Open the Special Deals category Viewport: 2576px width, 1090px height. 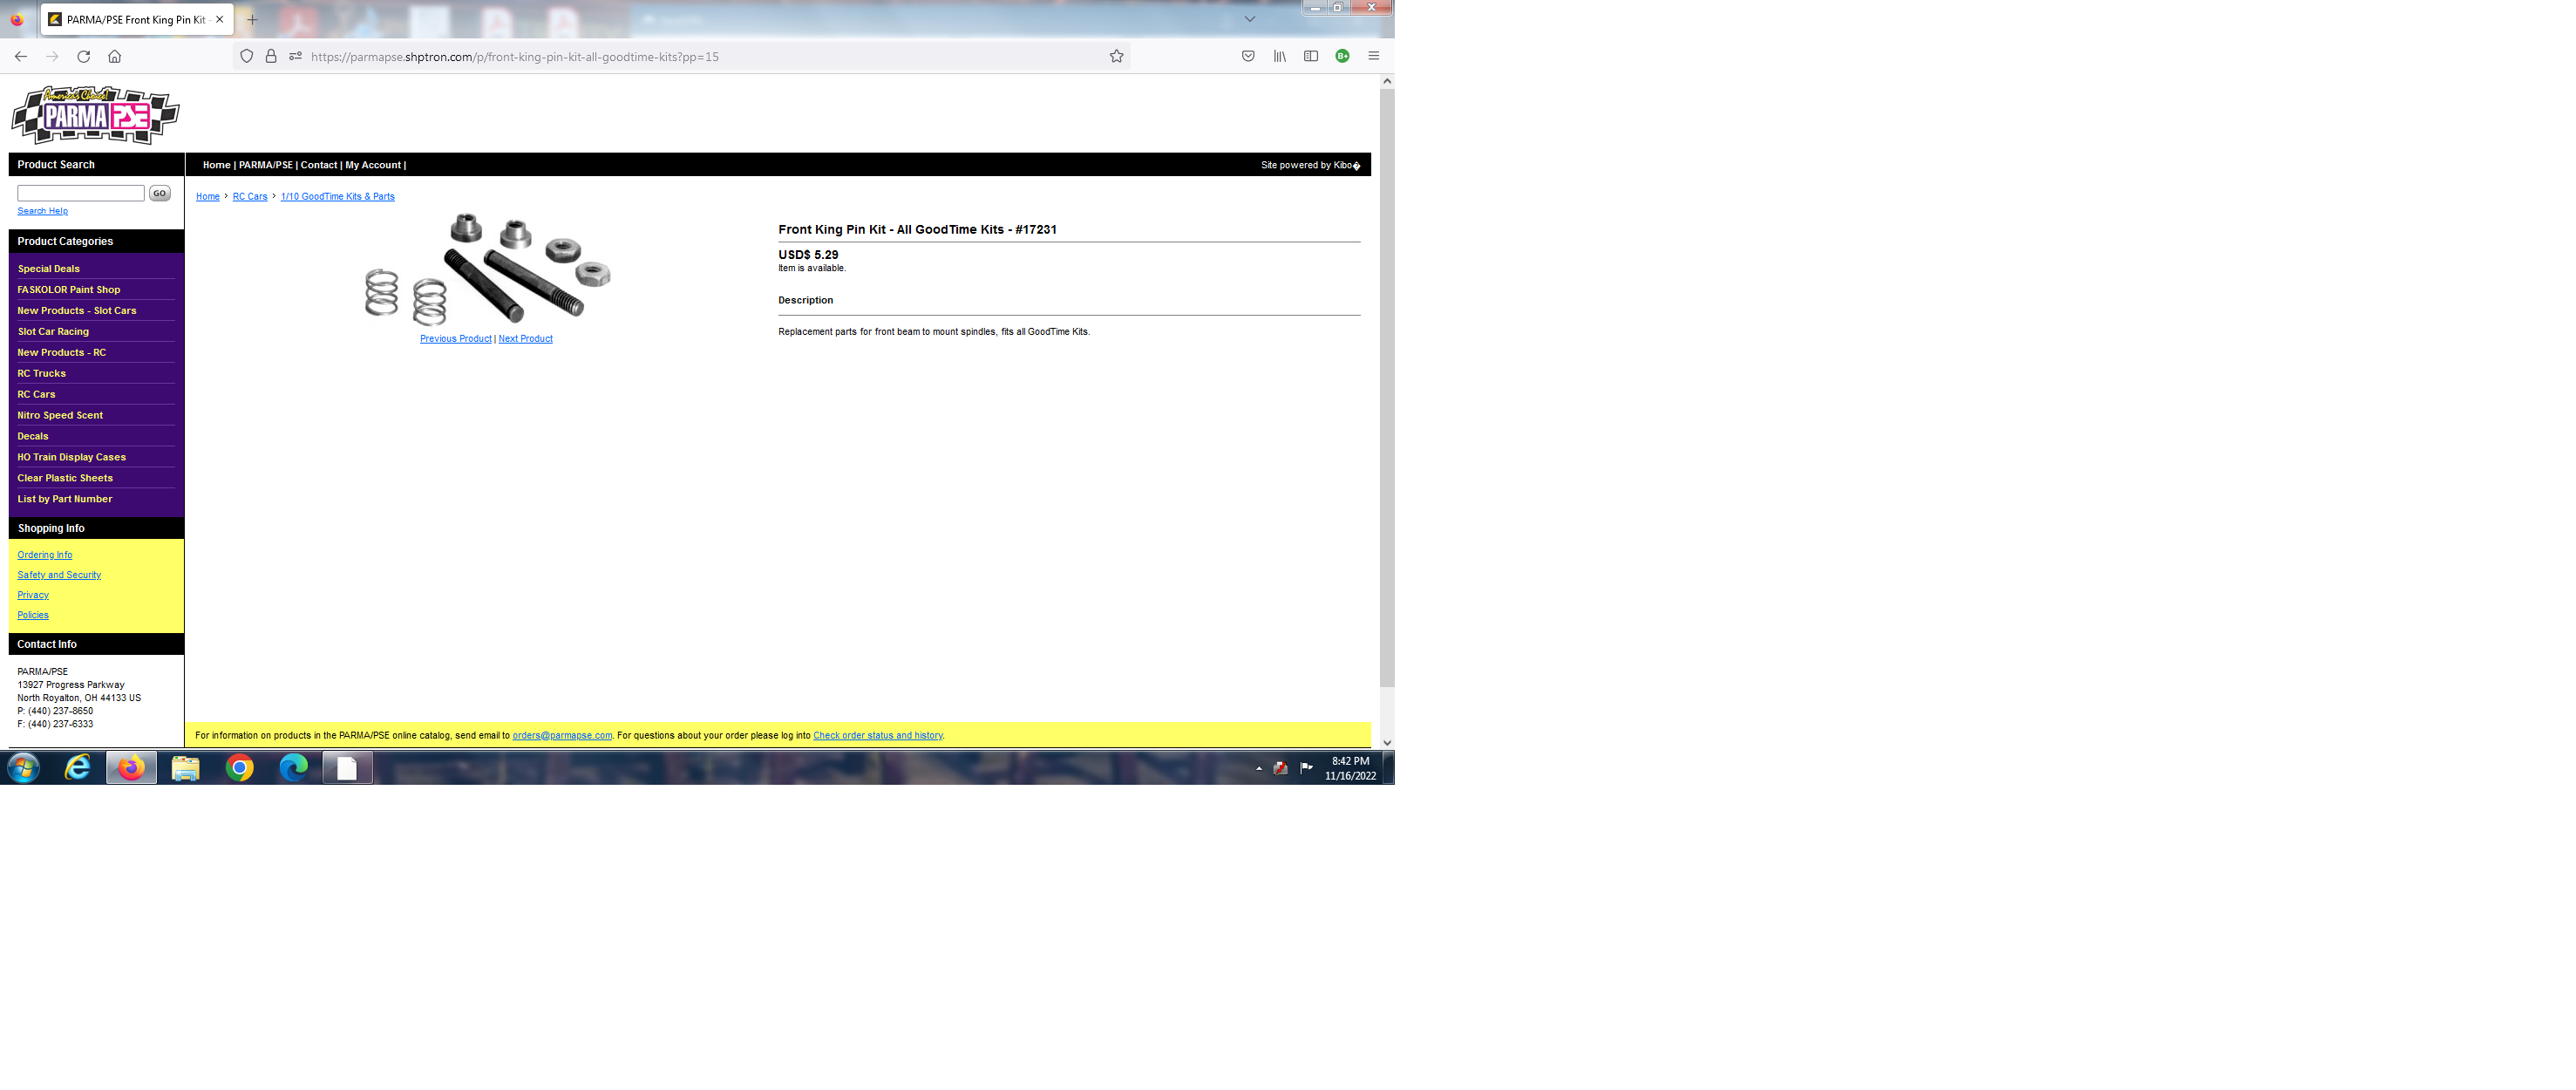click(49, 269)
